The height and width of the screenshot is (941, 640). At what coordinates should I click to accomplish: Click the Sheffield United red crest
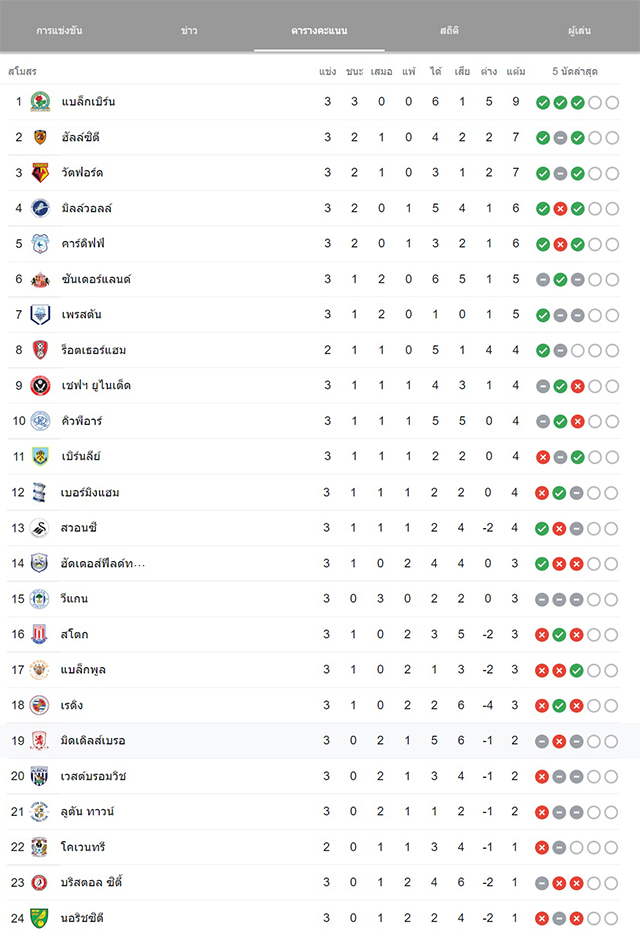tap(40, 385)
